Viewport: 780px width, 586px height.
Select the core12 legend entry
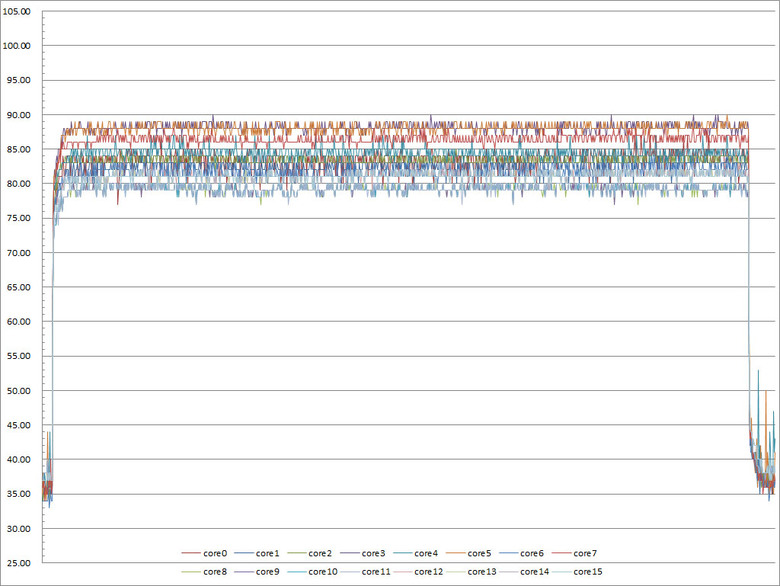pos(418,572)
